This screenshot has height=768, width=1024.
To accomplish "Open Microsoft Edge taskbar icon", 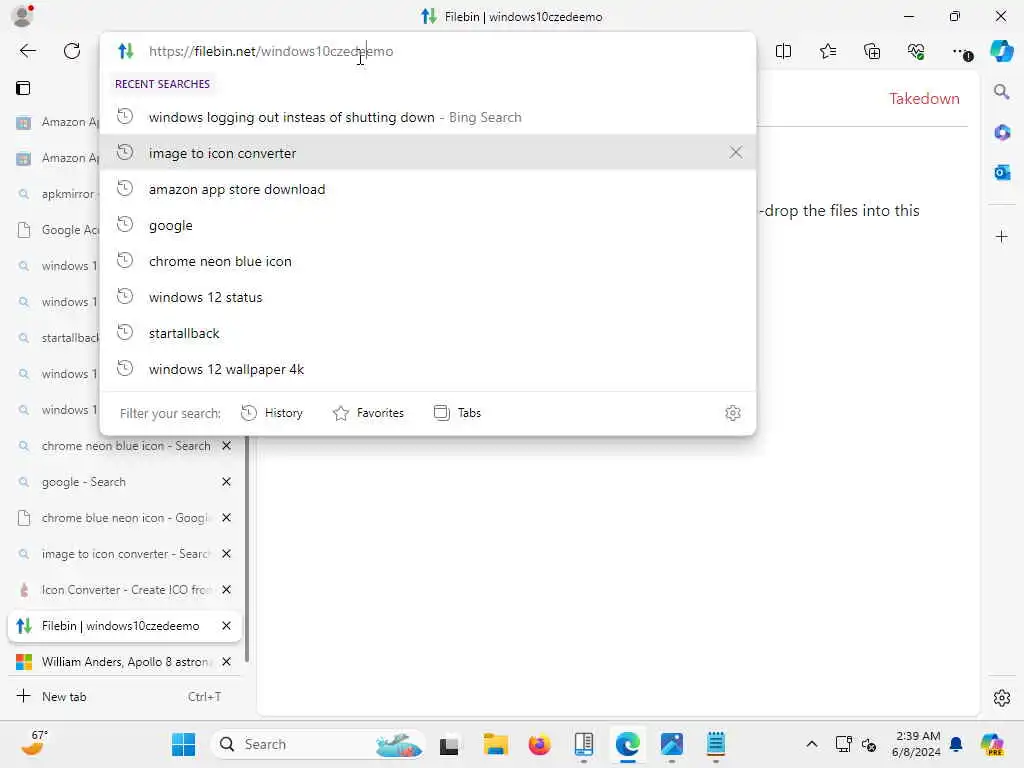I will [x=628, y=744].
